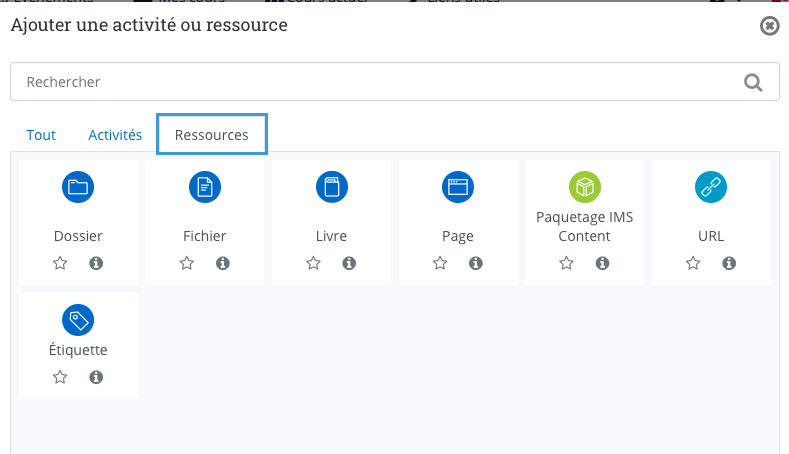Choose the Fichier file resource icon

(x=205, y=187)
